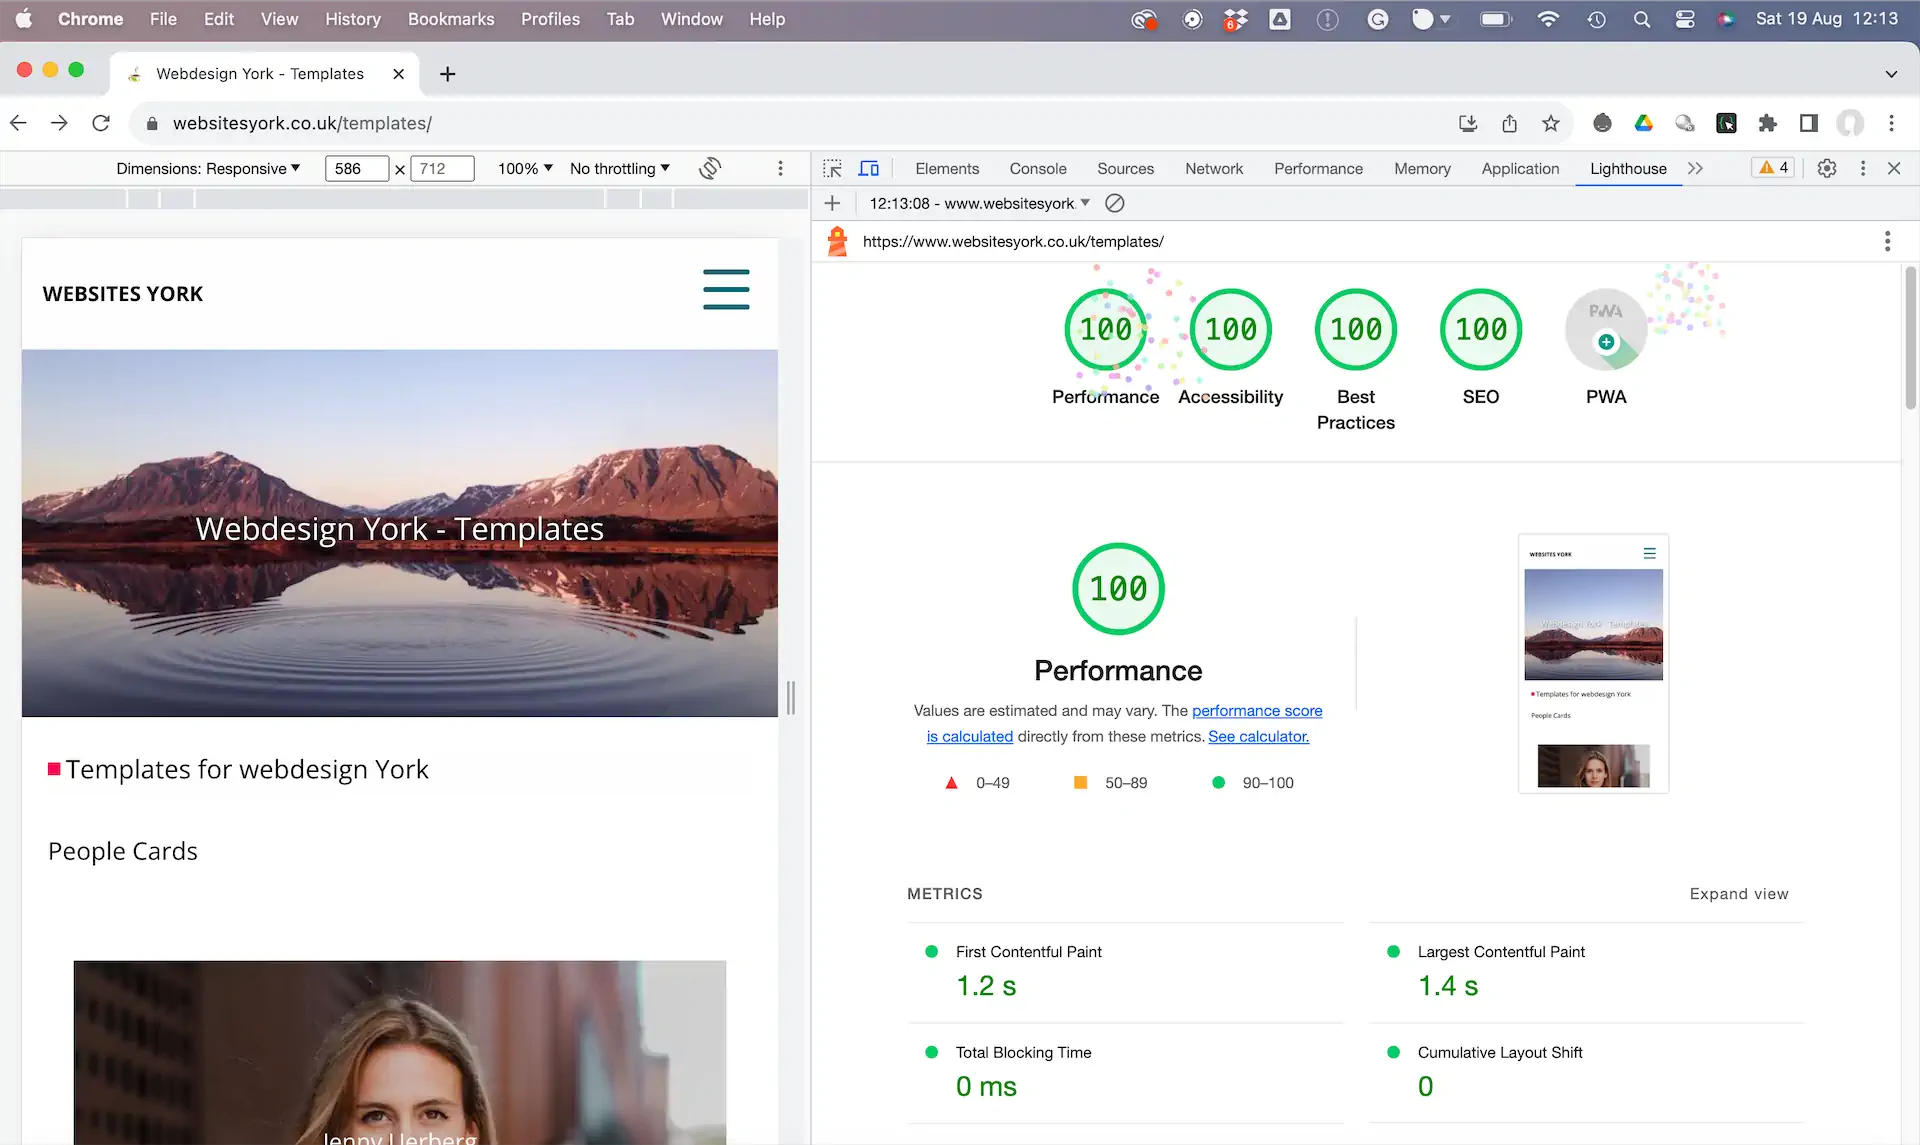Click the install app icon in address bar

(x=1468, y=123)
